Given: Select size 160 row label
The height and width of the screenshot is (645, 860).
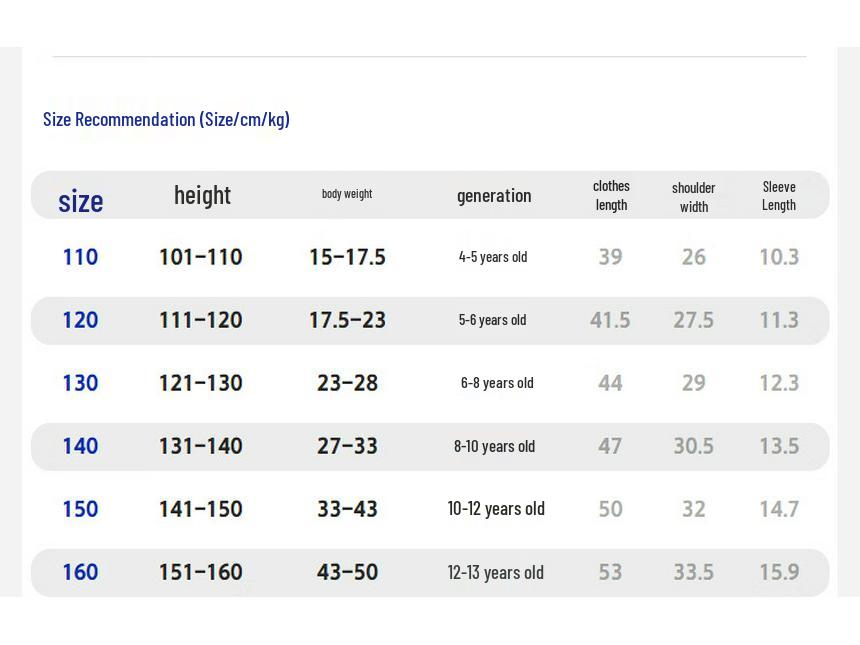Looking at the screenshot, I should tap(81, 572).
